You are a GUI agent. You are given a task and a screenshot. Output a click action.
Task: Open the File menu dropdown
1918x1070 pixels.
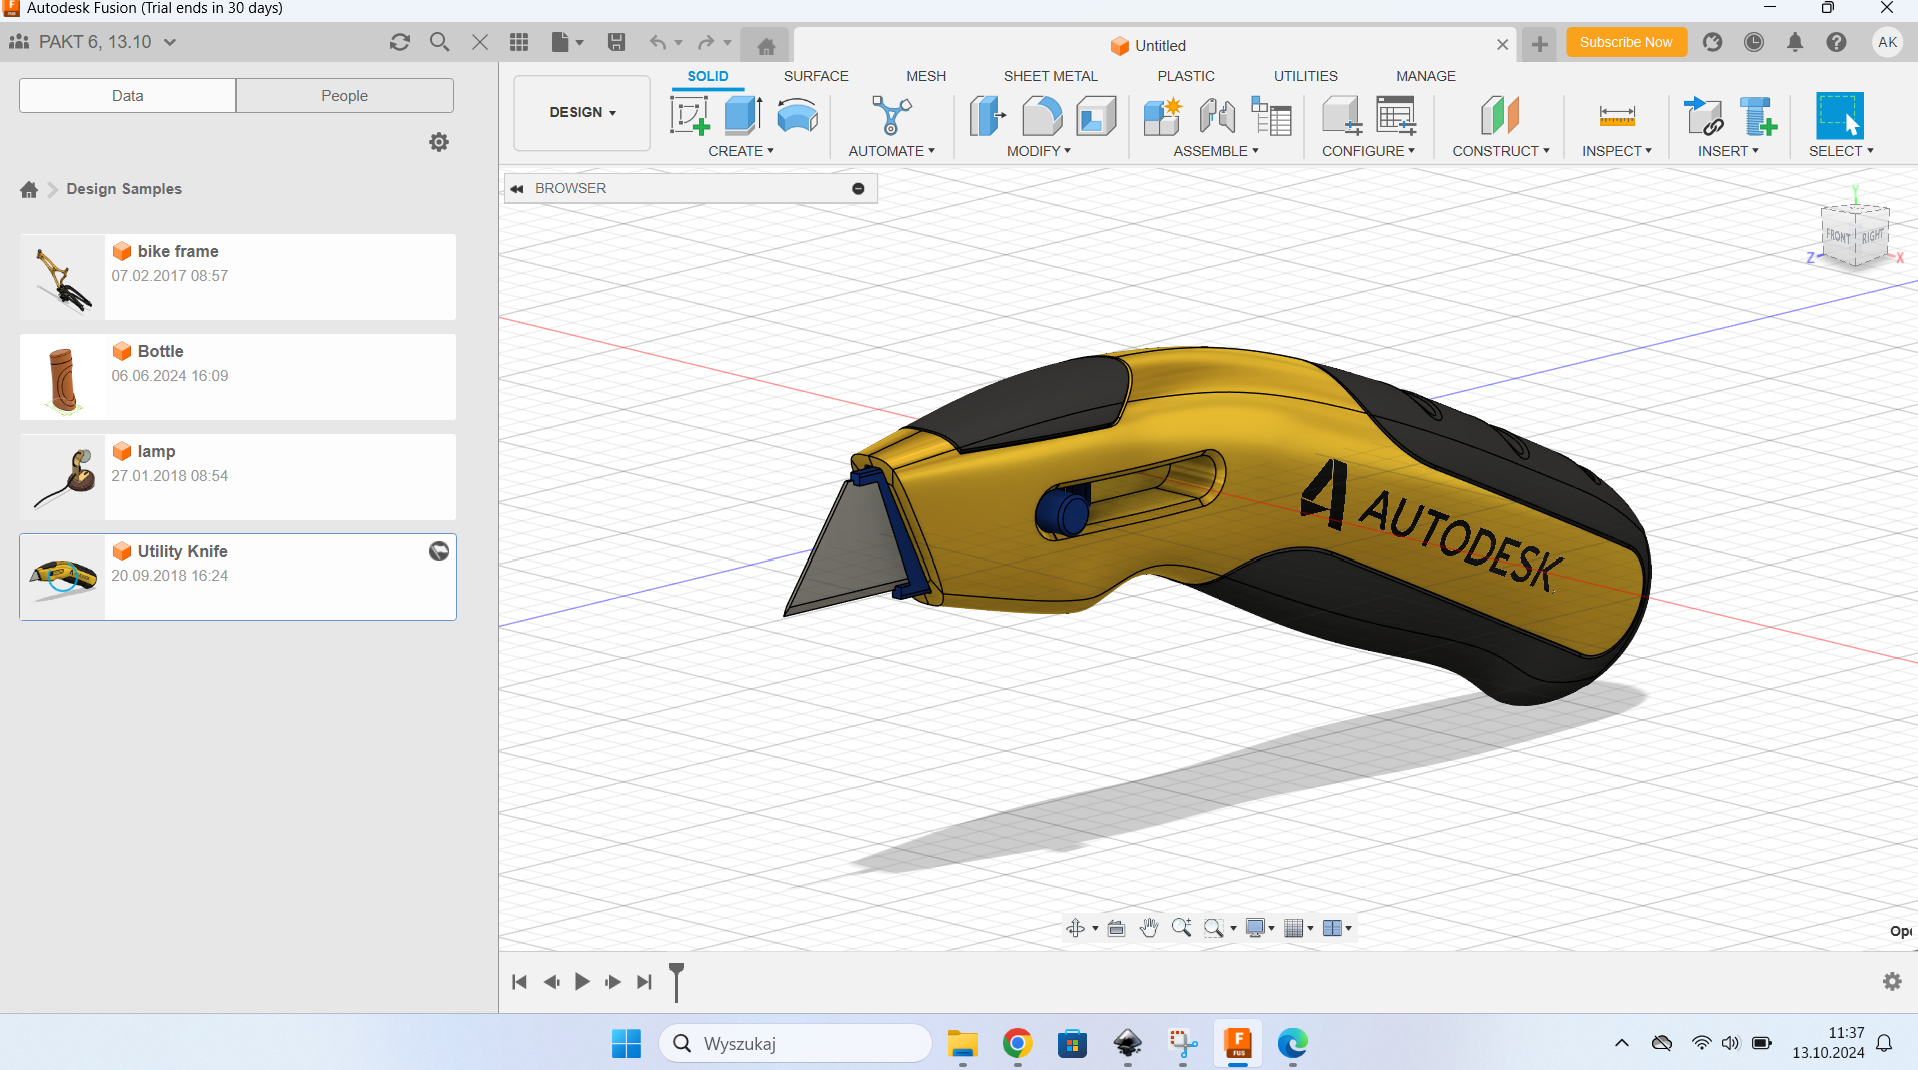pyautogui.click(x=567, y=42)
